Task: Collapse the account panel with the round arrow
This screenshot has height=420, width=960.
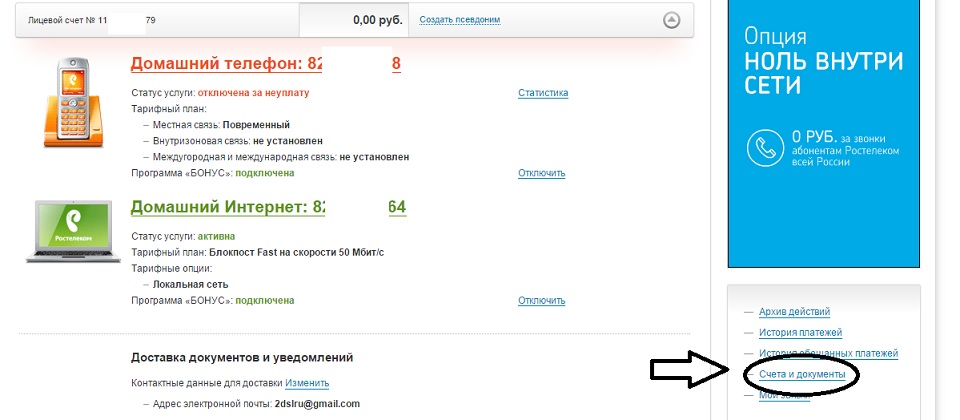Action: click(672, 20)
